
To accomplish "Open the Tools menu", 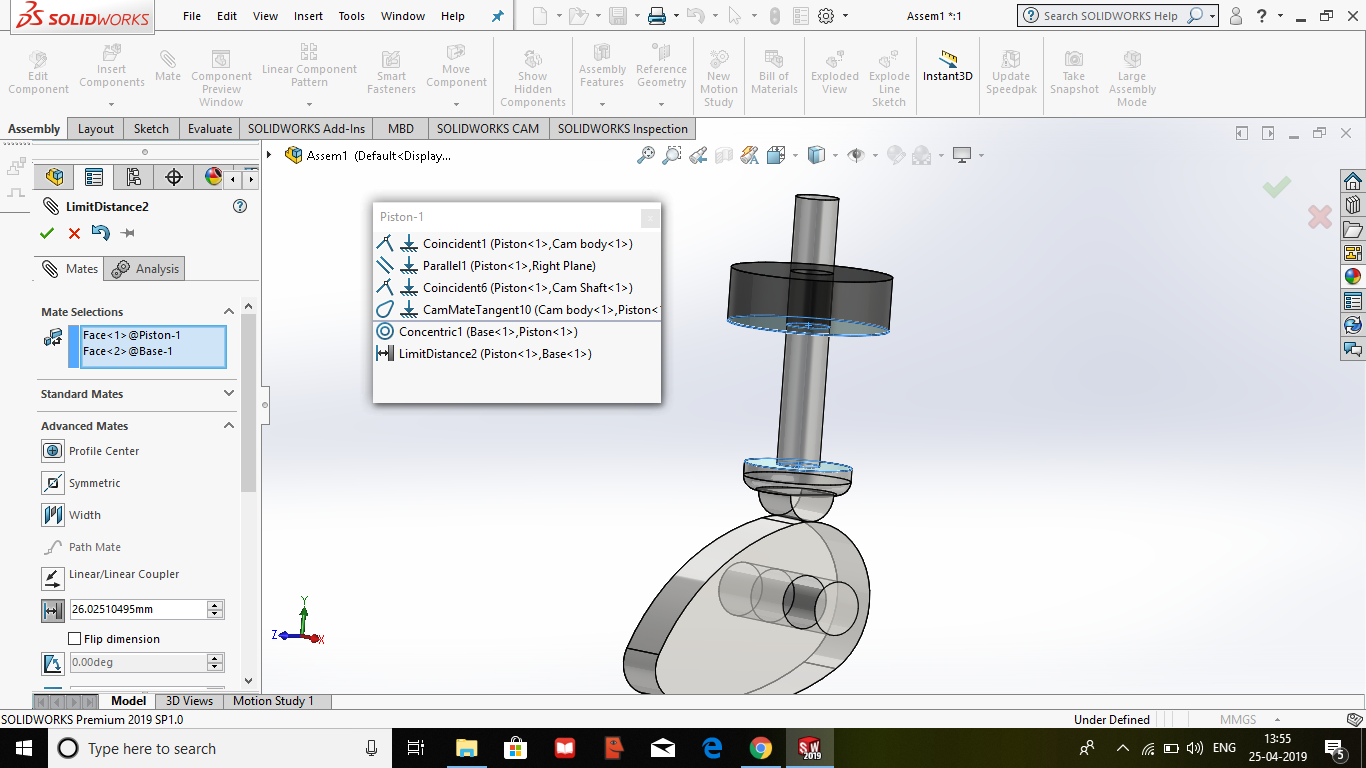I will (351, 15).
